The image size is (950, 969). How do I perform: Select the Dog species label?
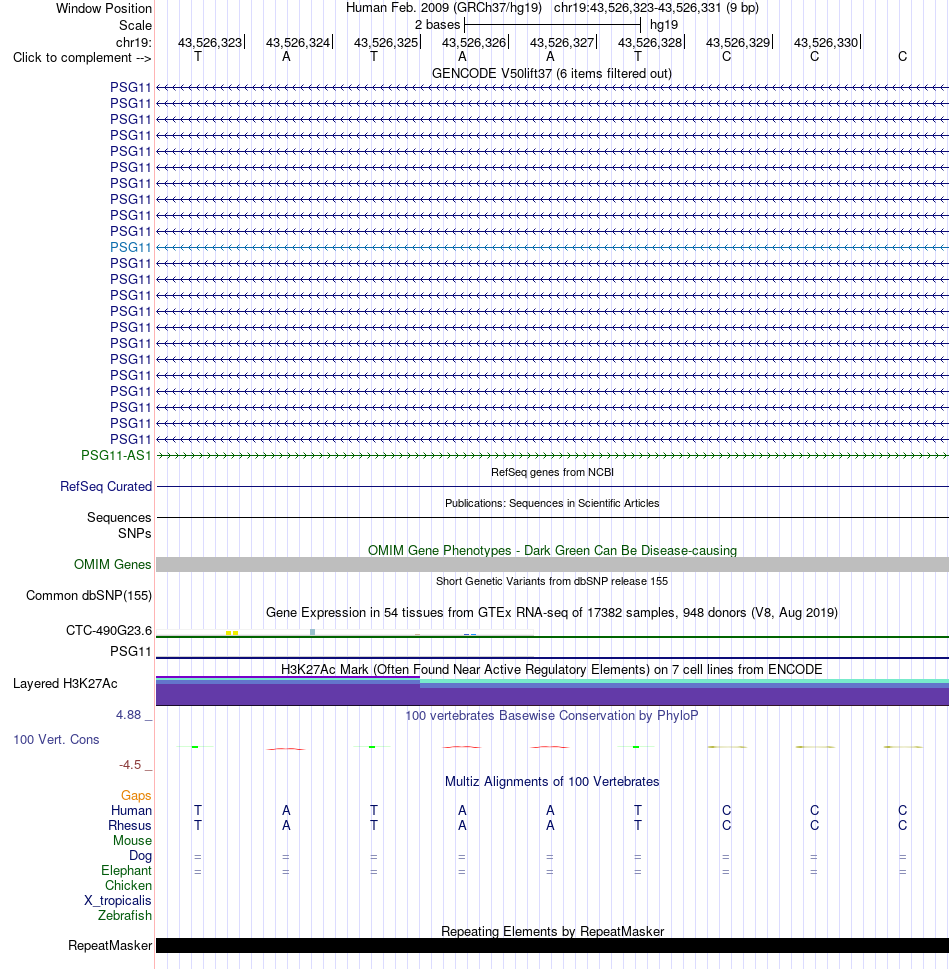pyautogui.click(x=140, y=855)
